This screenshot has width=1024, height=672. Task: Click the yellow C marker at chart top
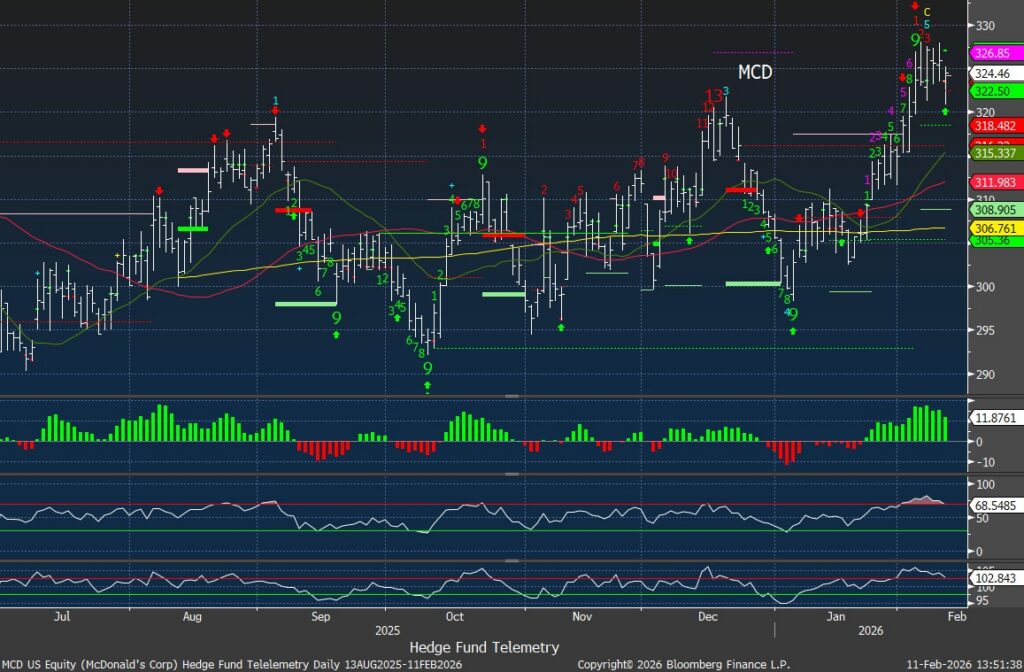point(927,12)
